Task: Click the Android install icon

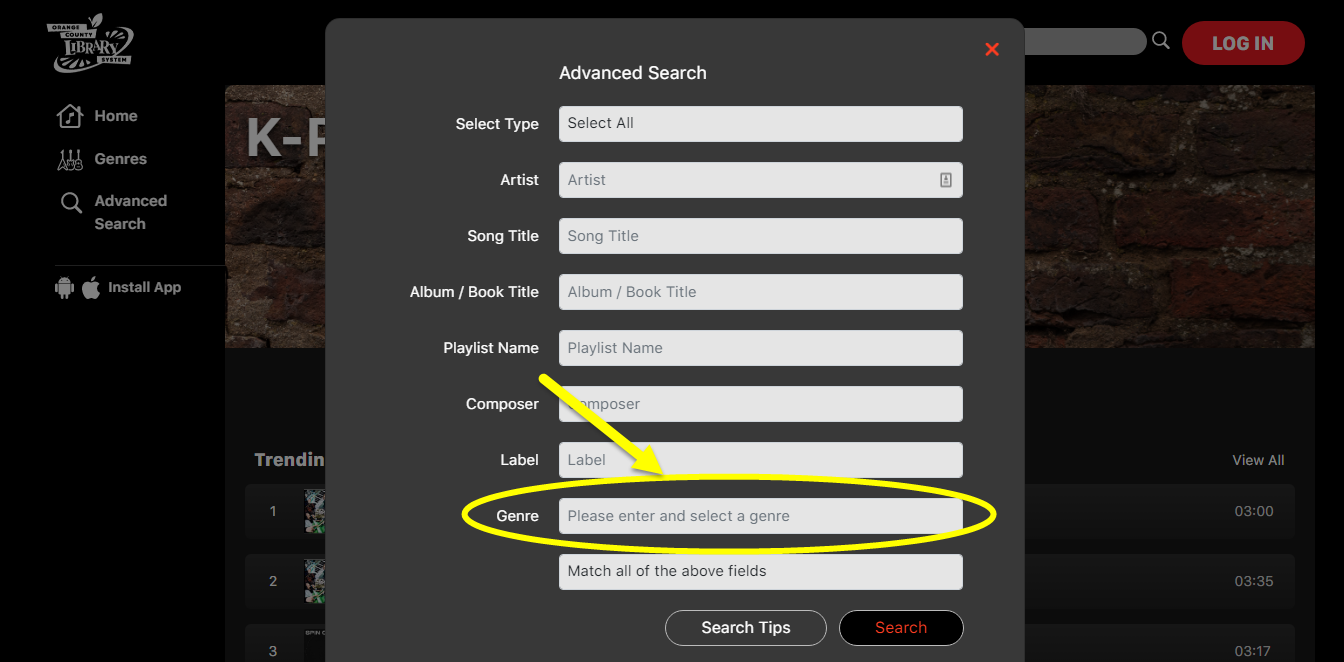Action: click(x=64, y=288)
